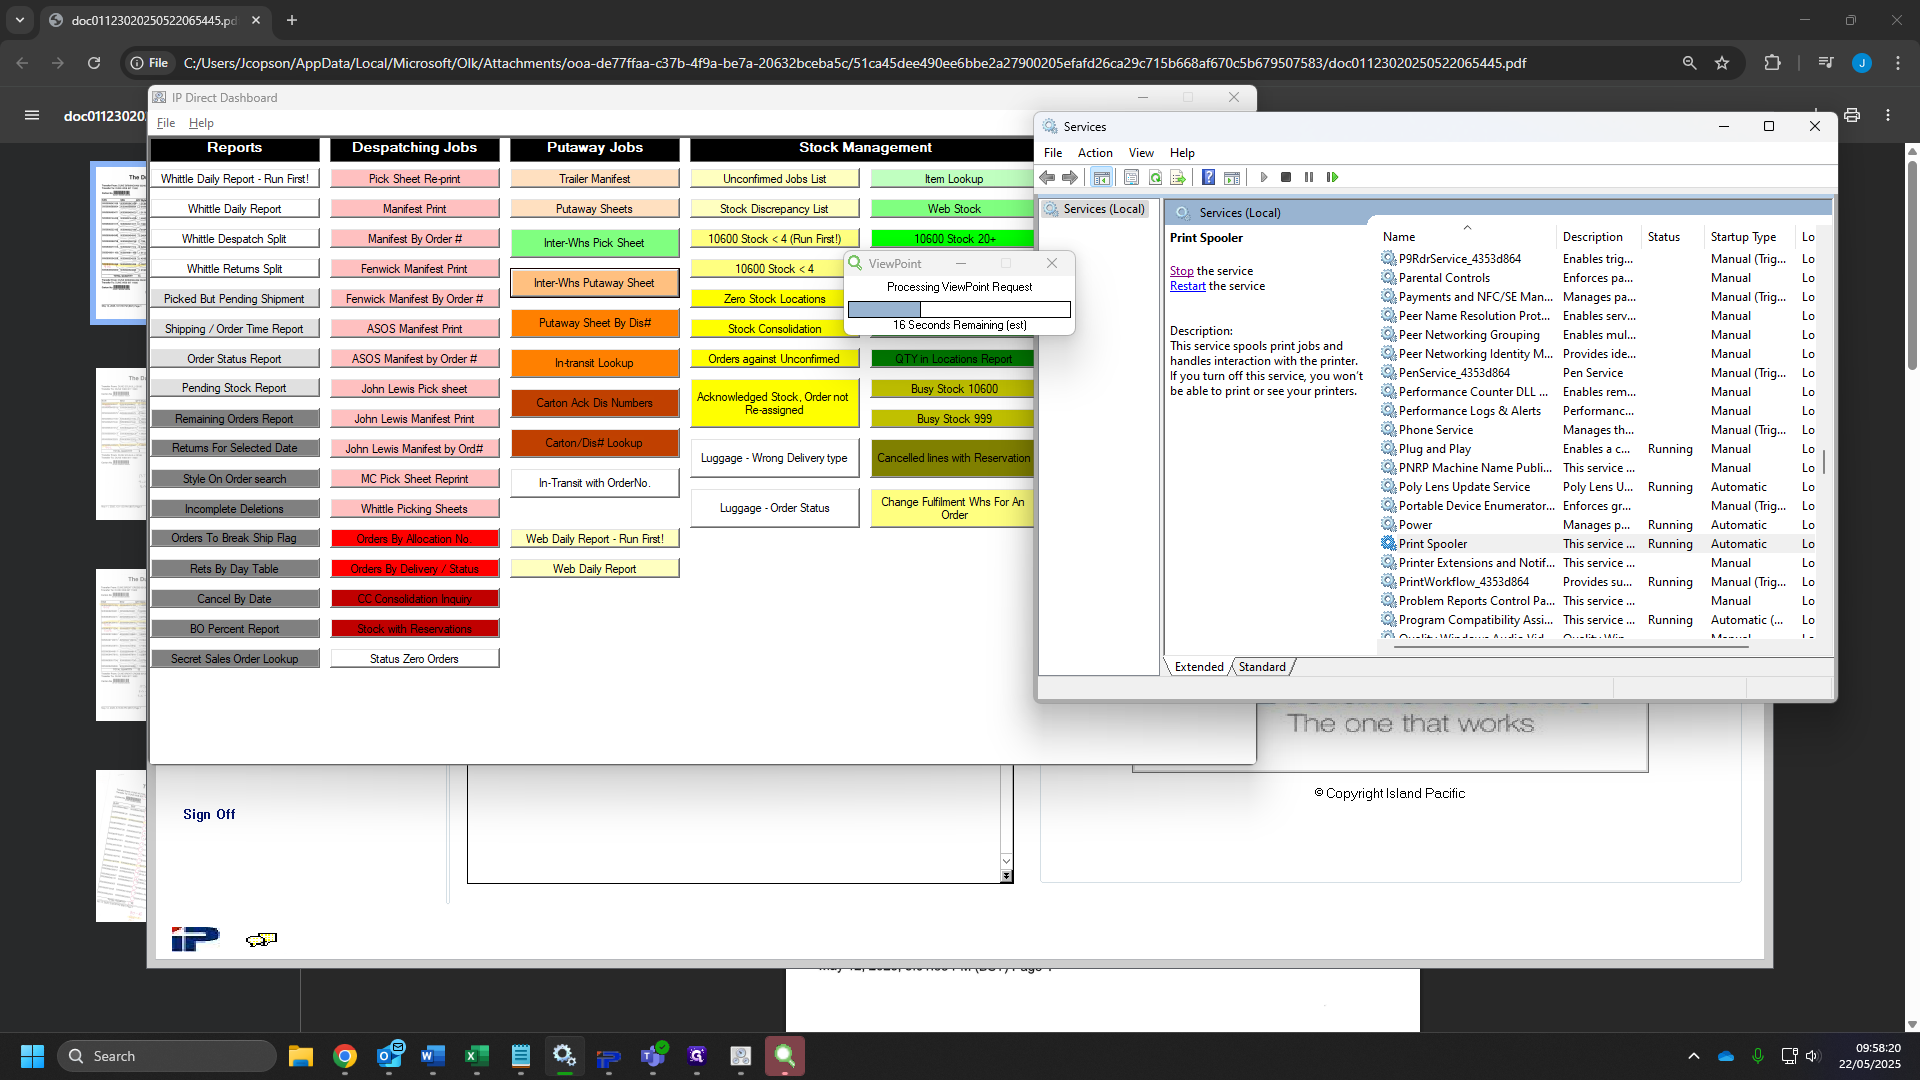Open the Chrome Extensions puzzle icon

click(x=1772, y=63)
